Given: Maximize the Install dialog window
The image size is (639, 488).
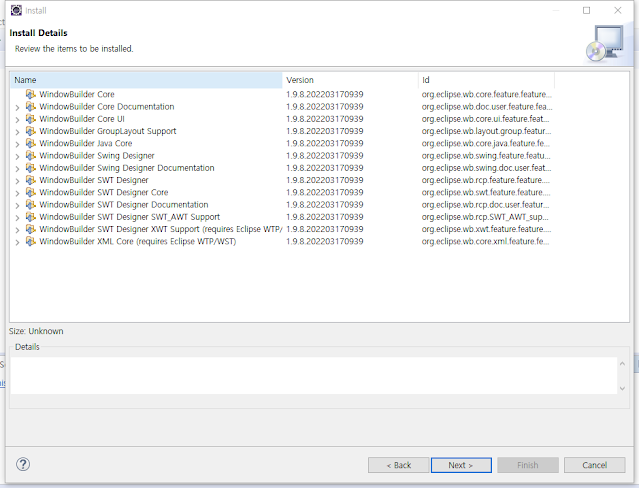Looking at the screenshot, I should [x=586, y=10].
